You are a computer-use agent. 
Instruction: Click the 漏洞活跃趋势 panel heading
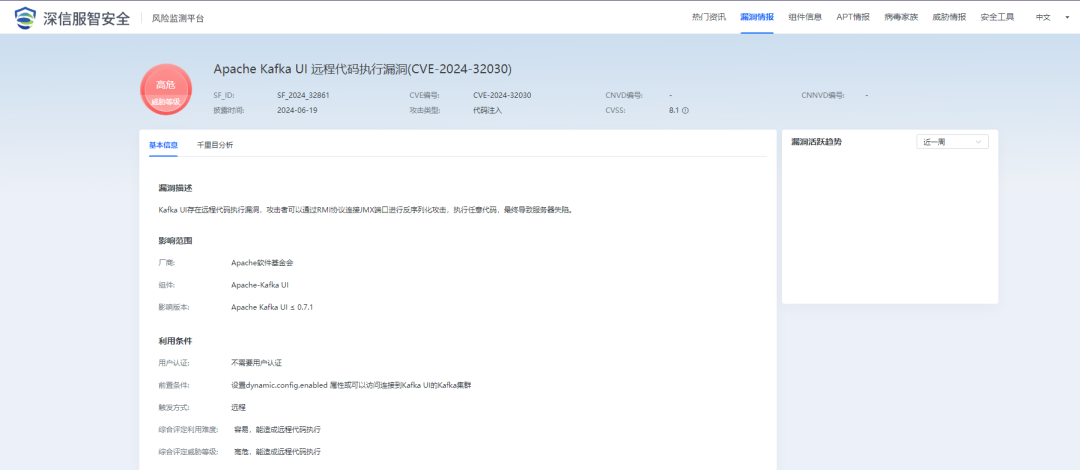[816, 142]
